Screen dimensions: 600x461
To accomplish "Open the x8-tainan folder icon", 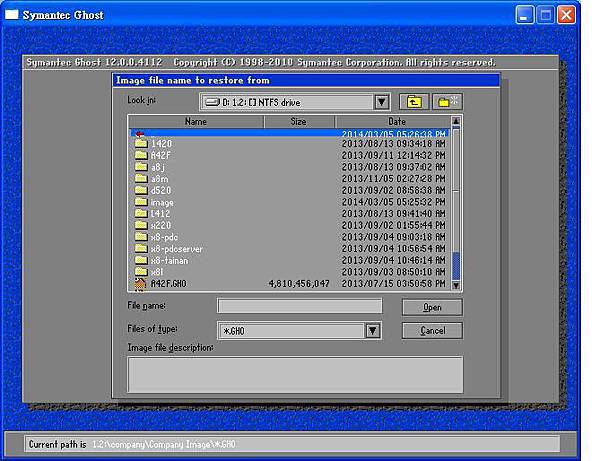I will tap(141, 261).
